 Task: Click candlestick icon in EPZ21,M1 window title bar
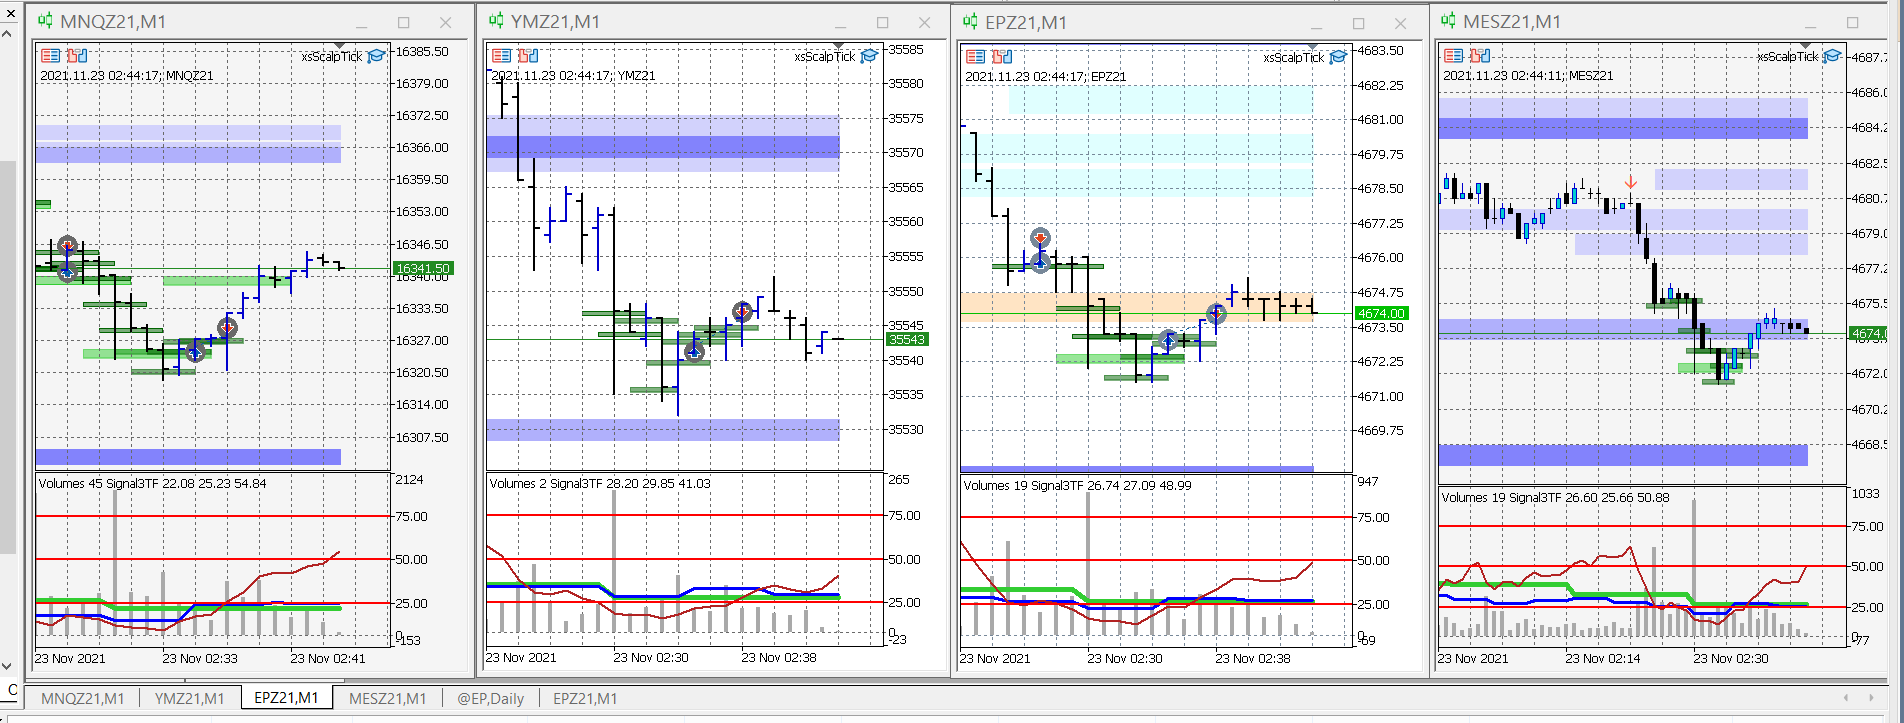click(970, 22)
